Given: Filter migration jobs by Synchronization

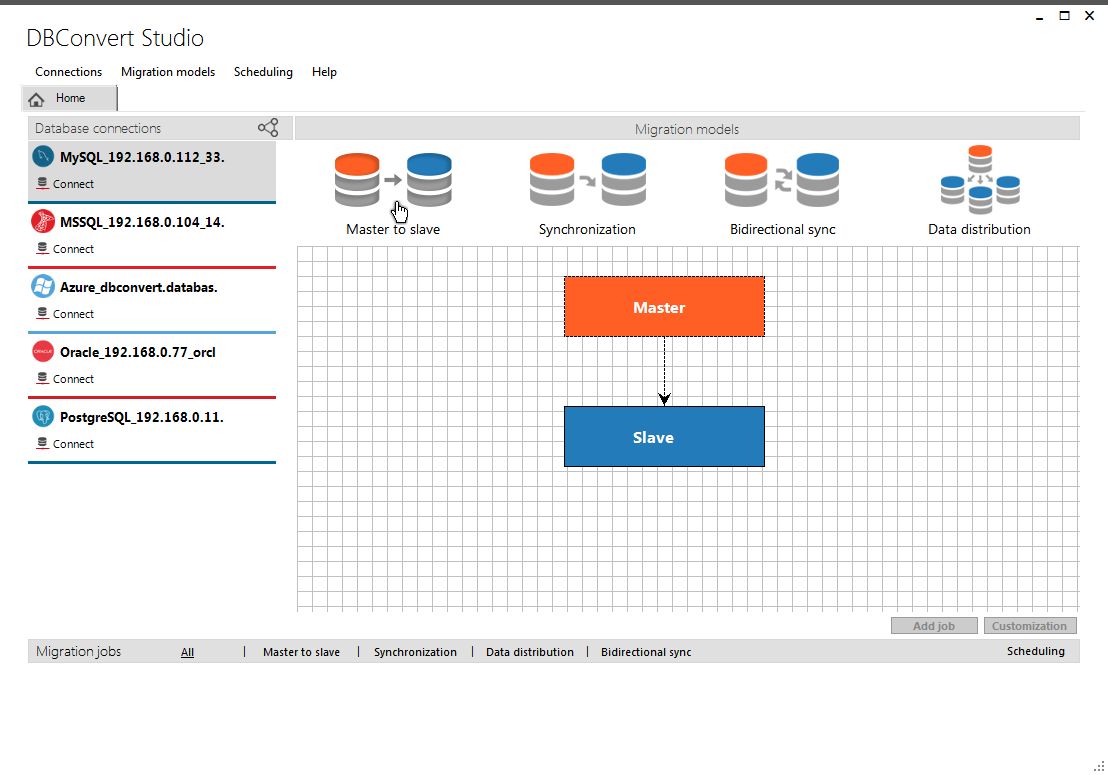Looking at the screenshot, I should click(415, 651).
